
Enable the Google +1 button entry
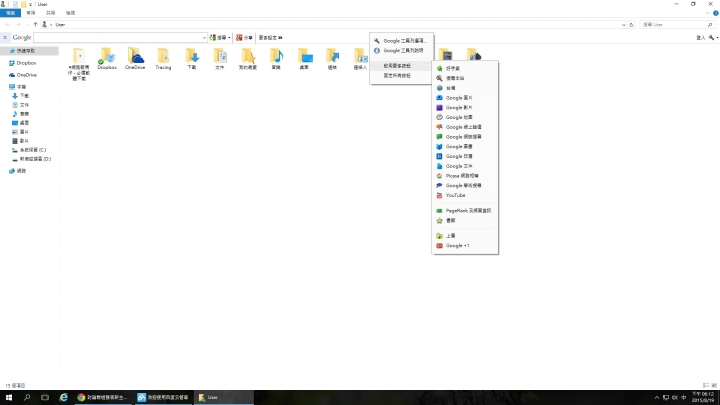pyautogui.click(x=465, y=246)
